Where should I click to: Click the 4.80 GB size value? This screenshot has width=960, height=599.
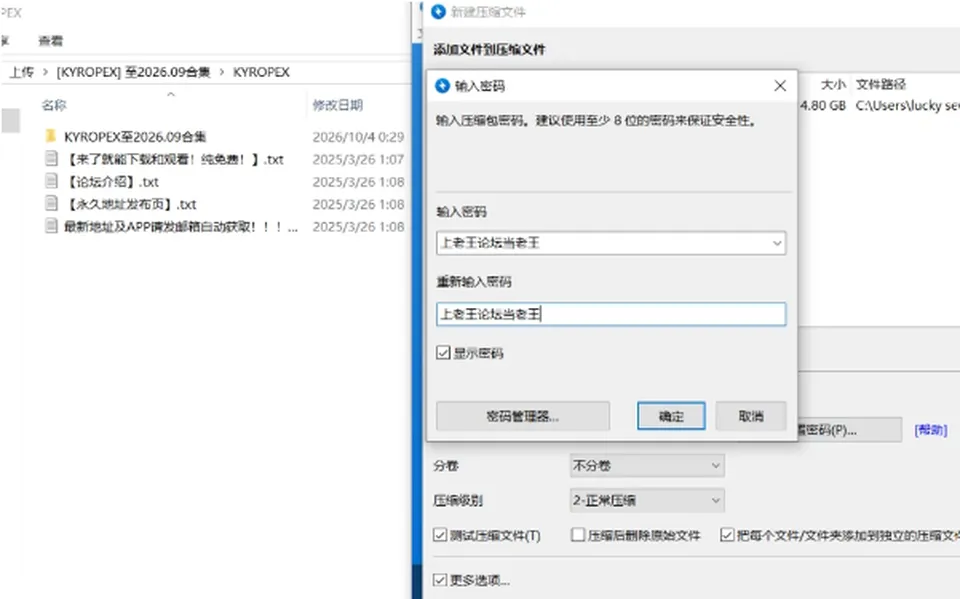point(823,105)
